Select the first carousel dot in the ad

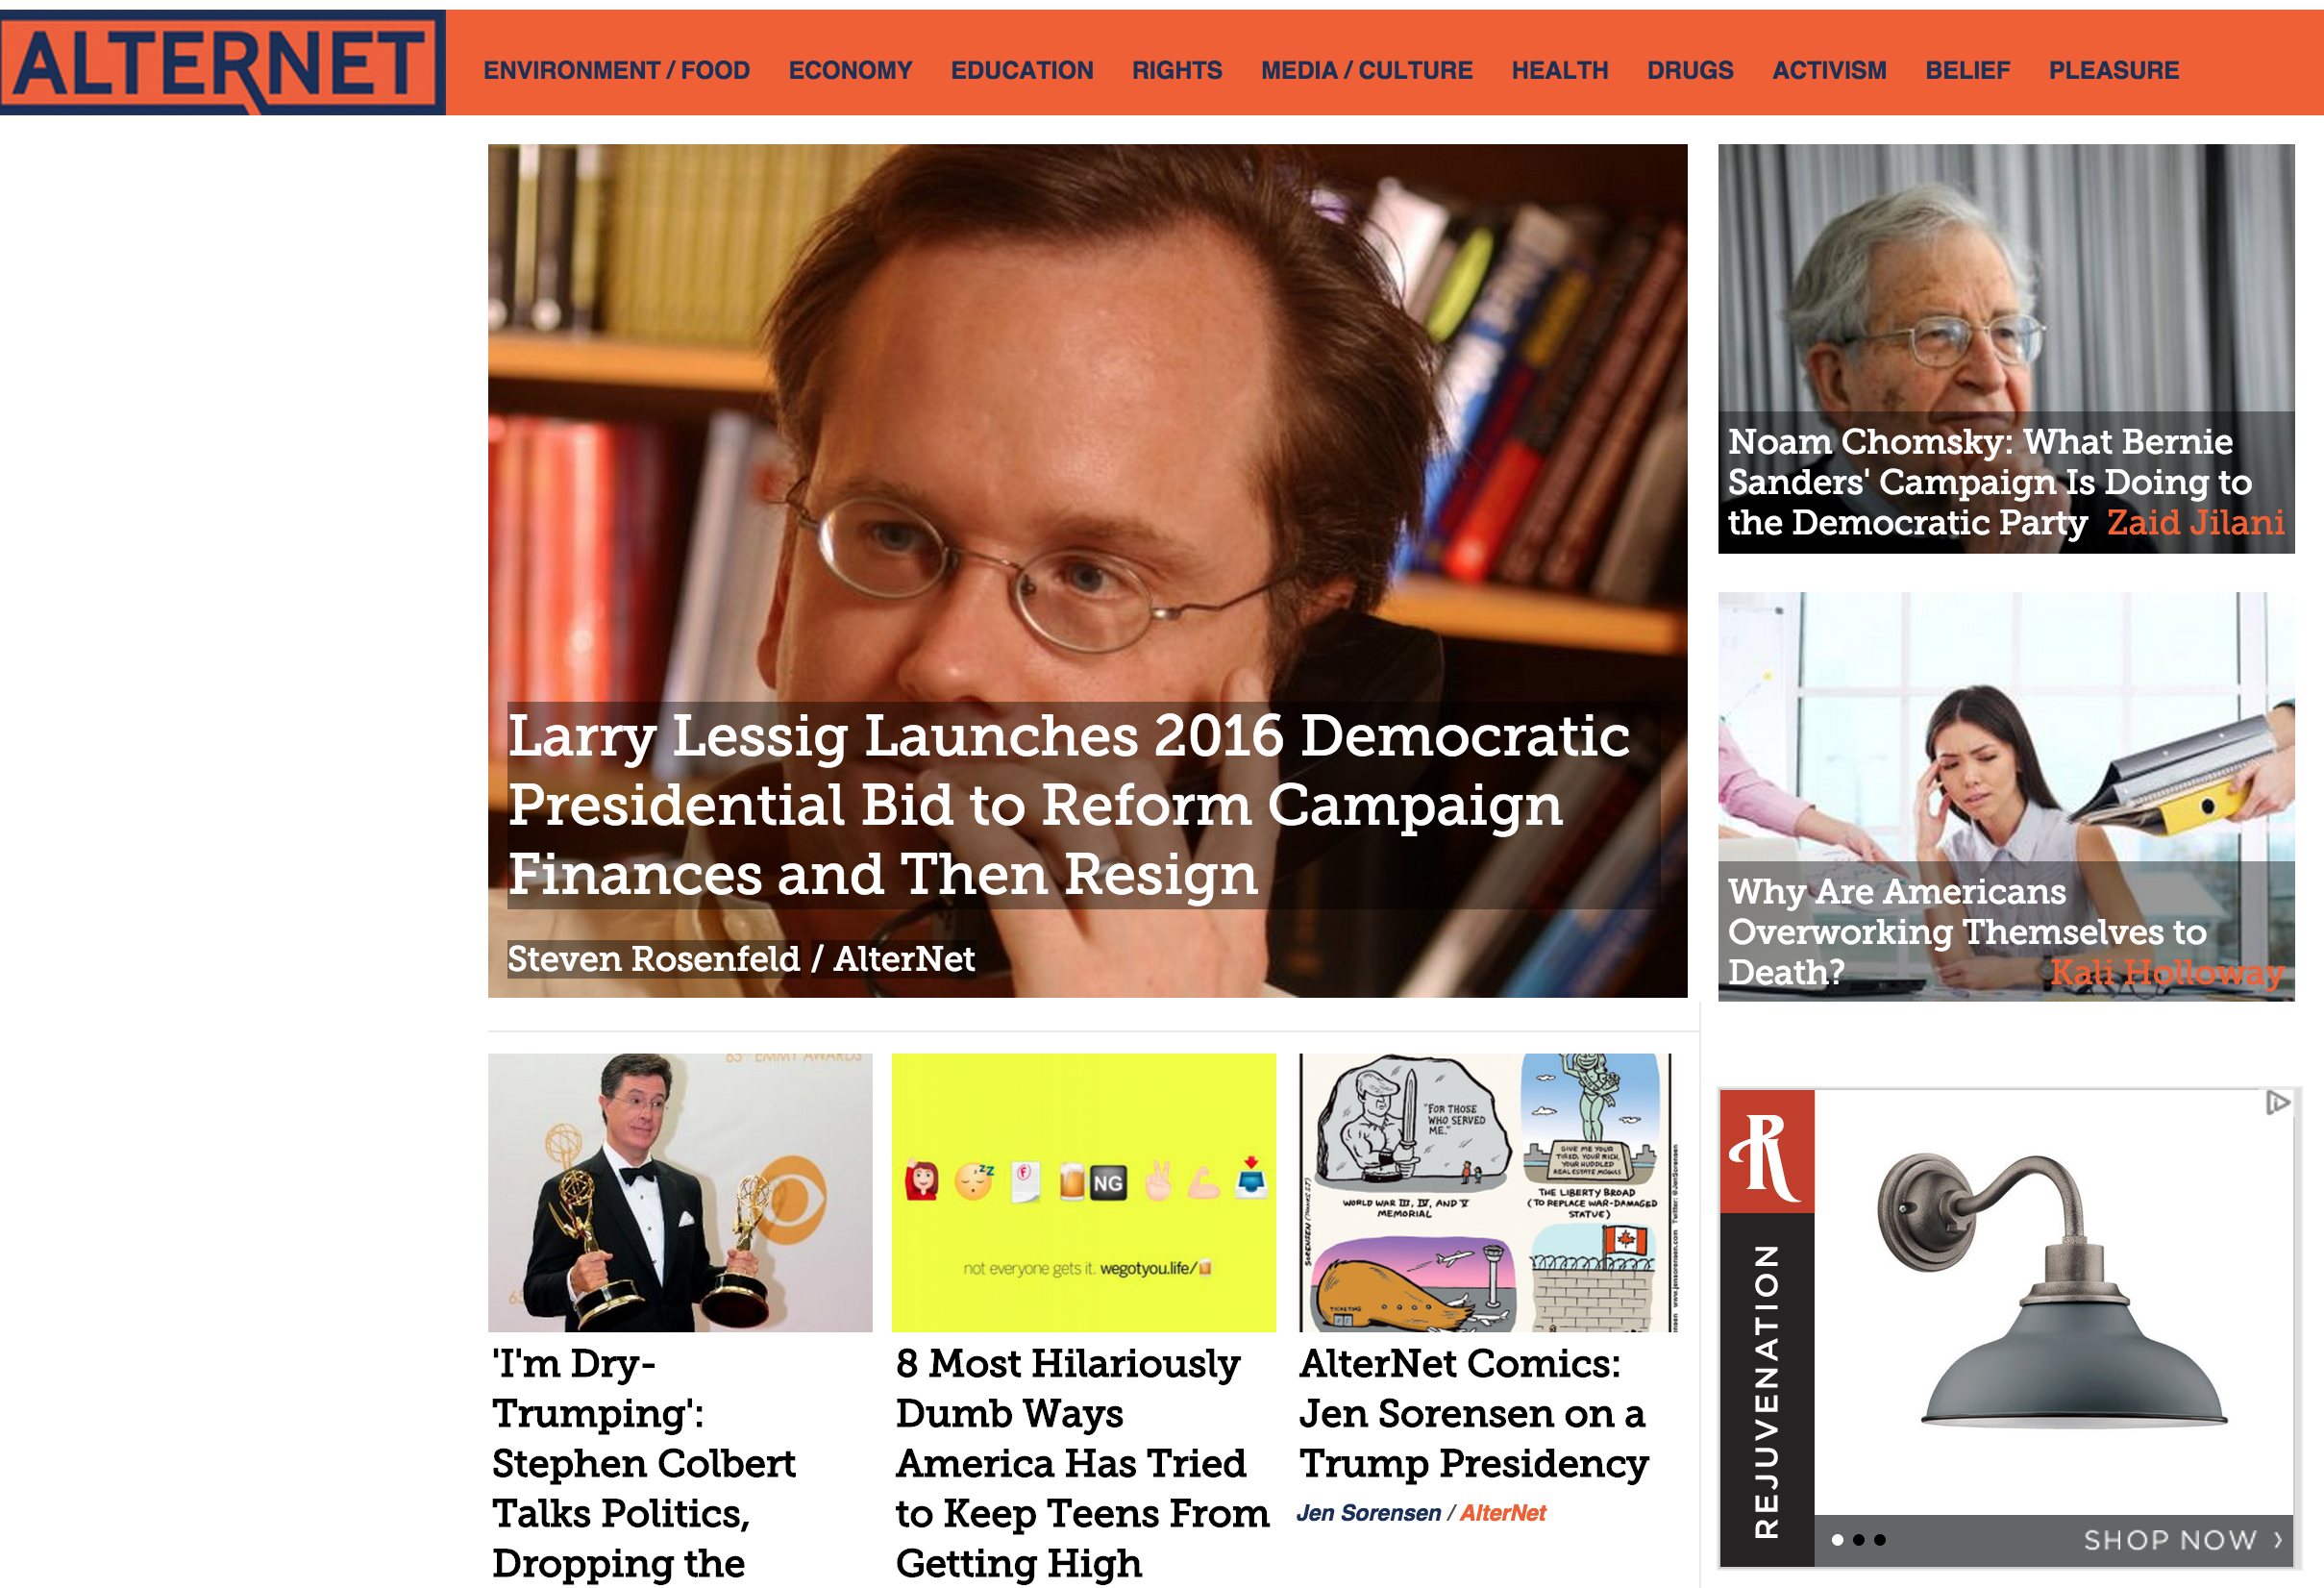[1837, 1540]
